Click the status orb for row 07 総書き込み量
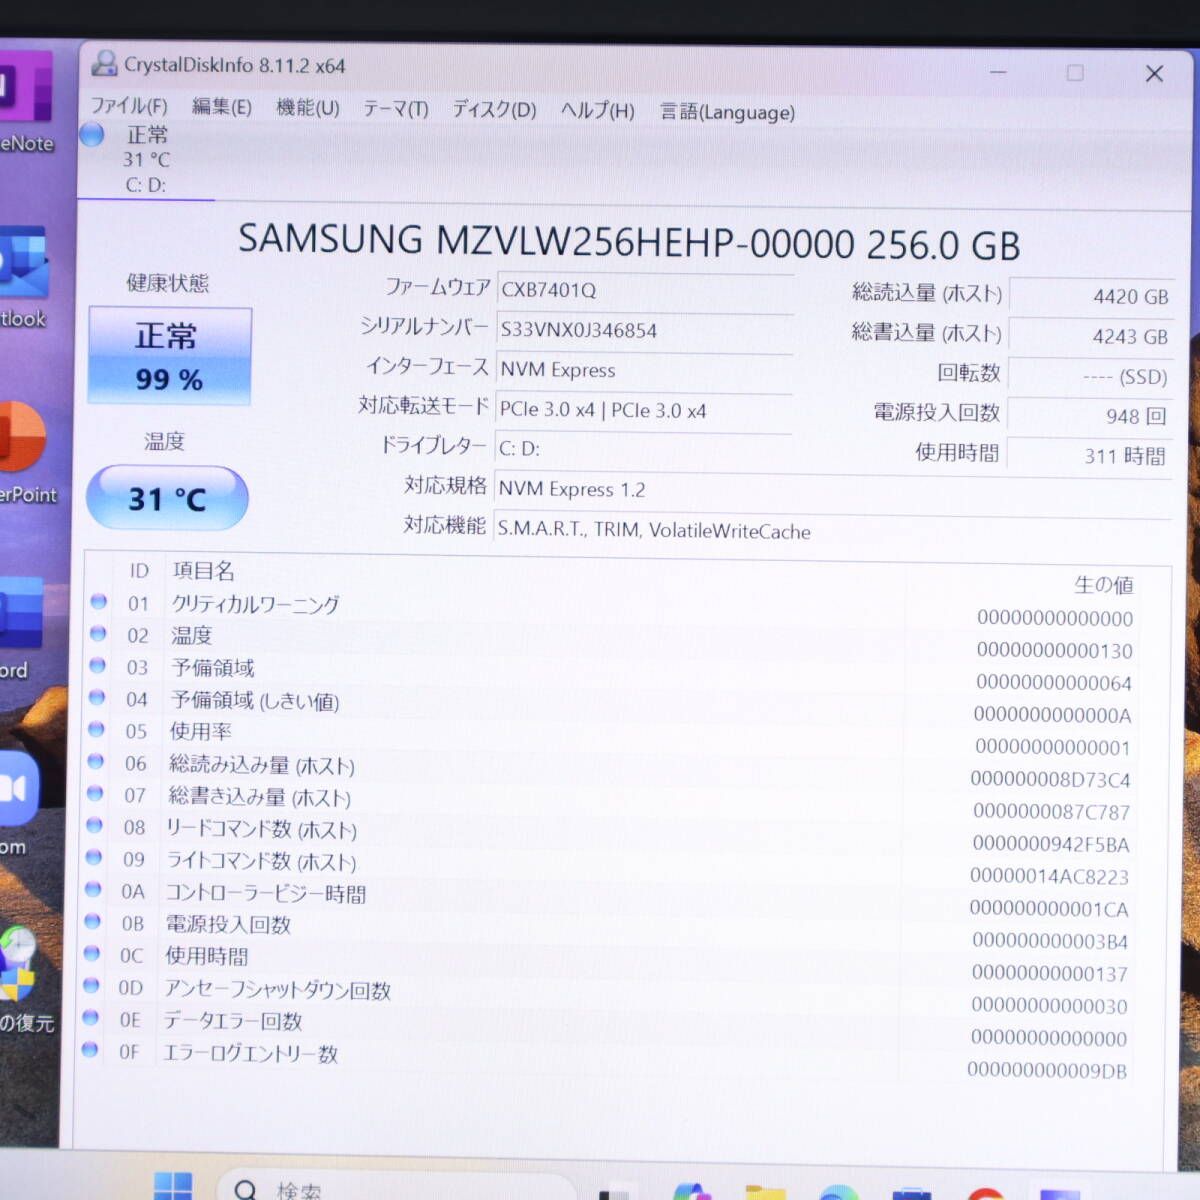The image size is (1200, 1200). point(95,794)
